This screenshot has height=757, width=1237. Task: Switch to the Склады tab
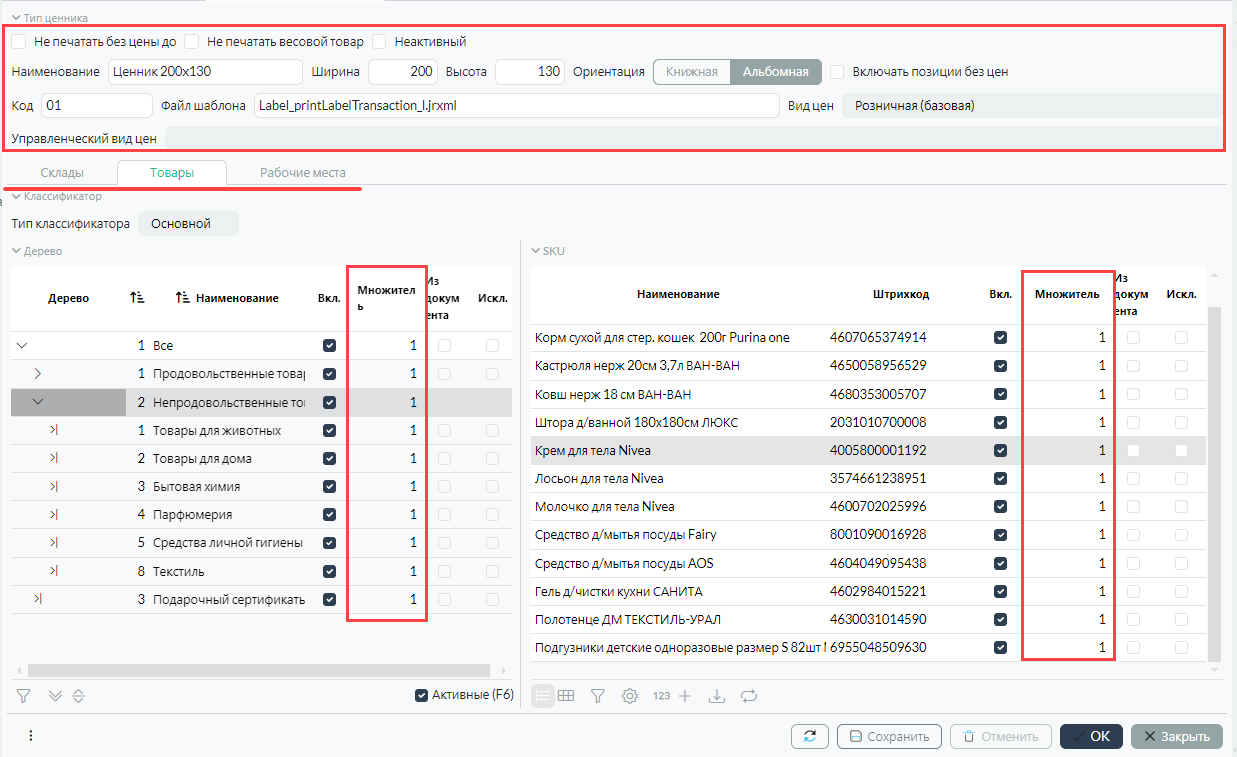[x=61, y=173]
